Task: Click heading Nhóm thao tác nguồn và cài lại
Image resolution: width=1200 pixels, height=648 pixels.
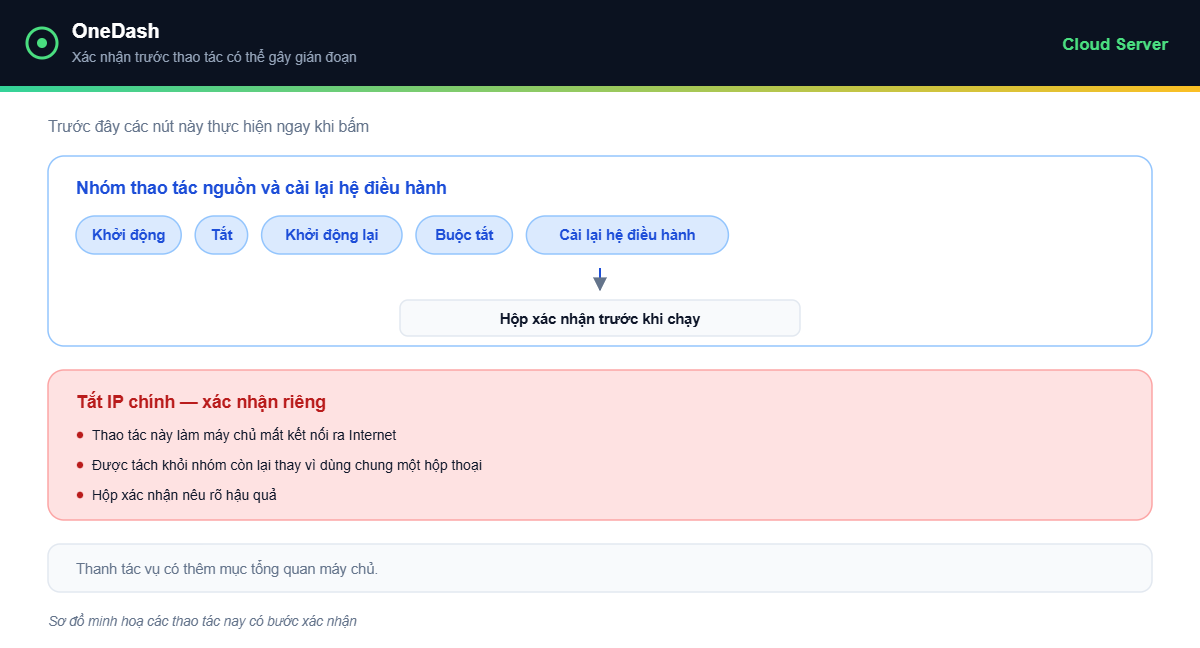Action: coord(261,188)
